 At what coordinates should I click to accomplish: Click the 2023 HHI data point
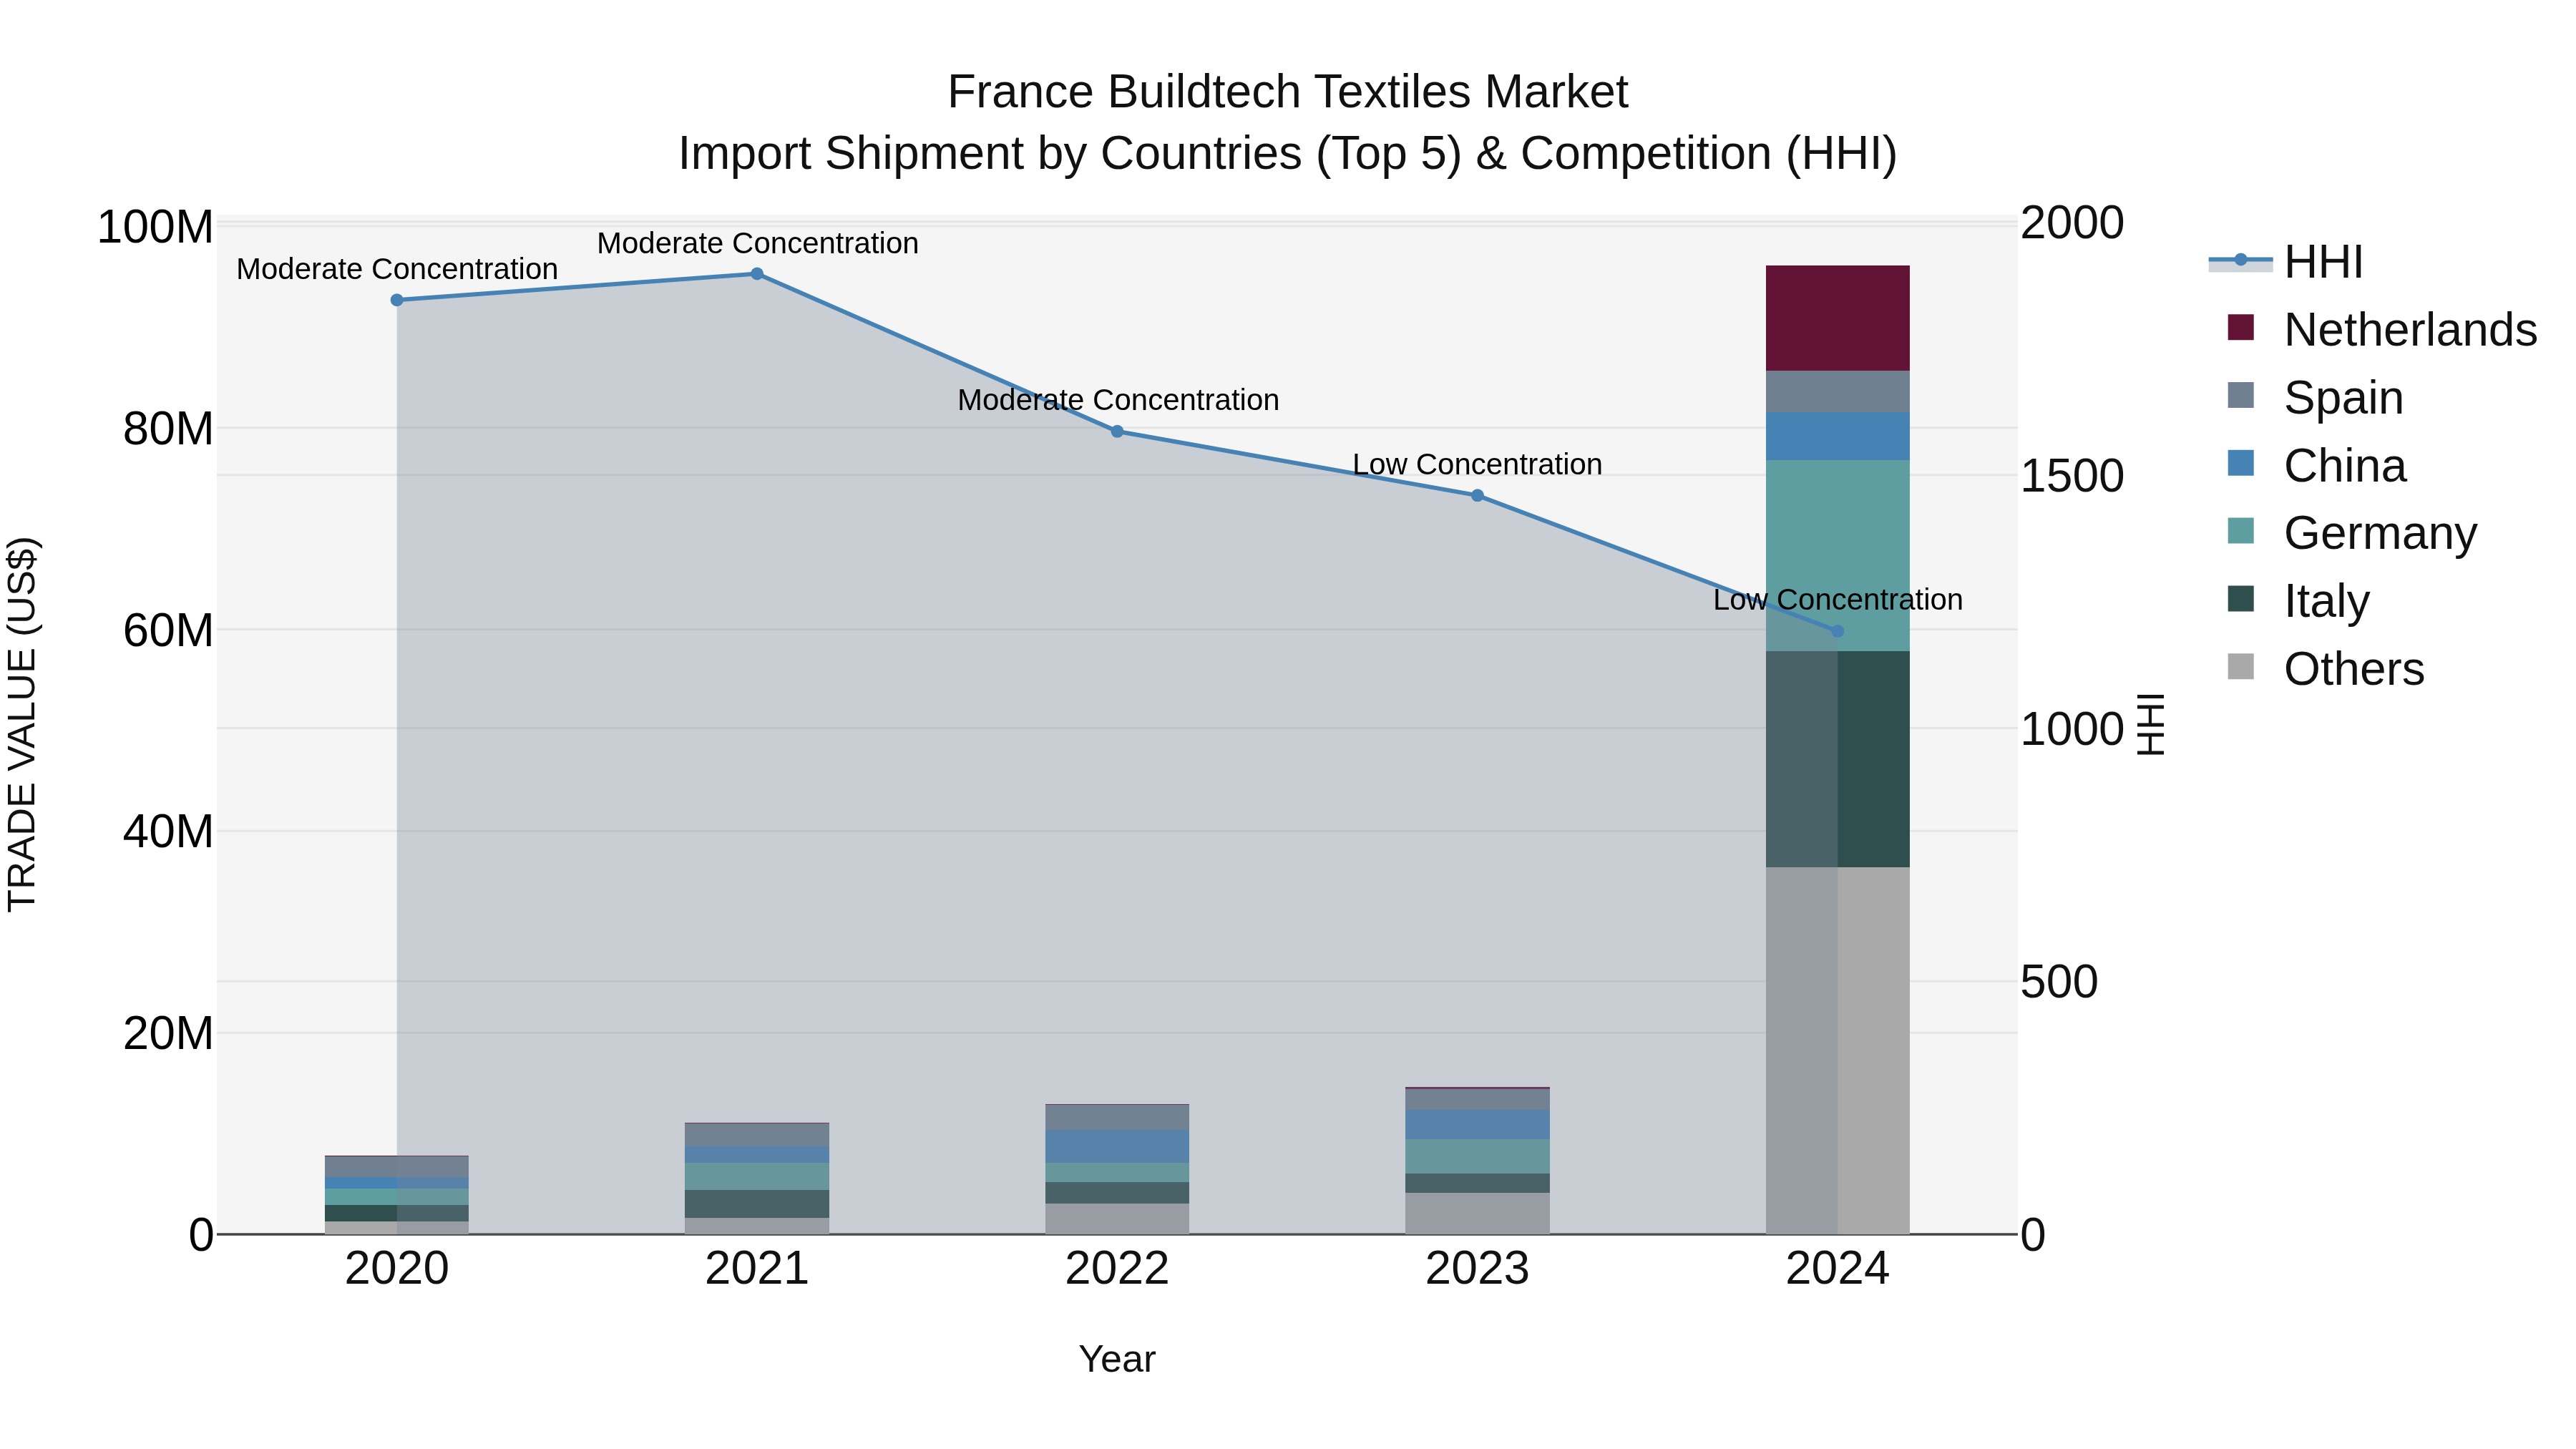pos(1477,495)
